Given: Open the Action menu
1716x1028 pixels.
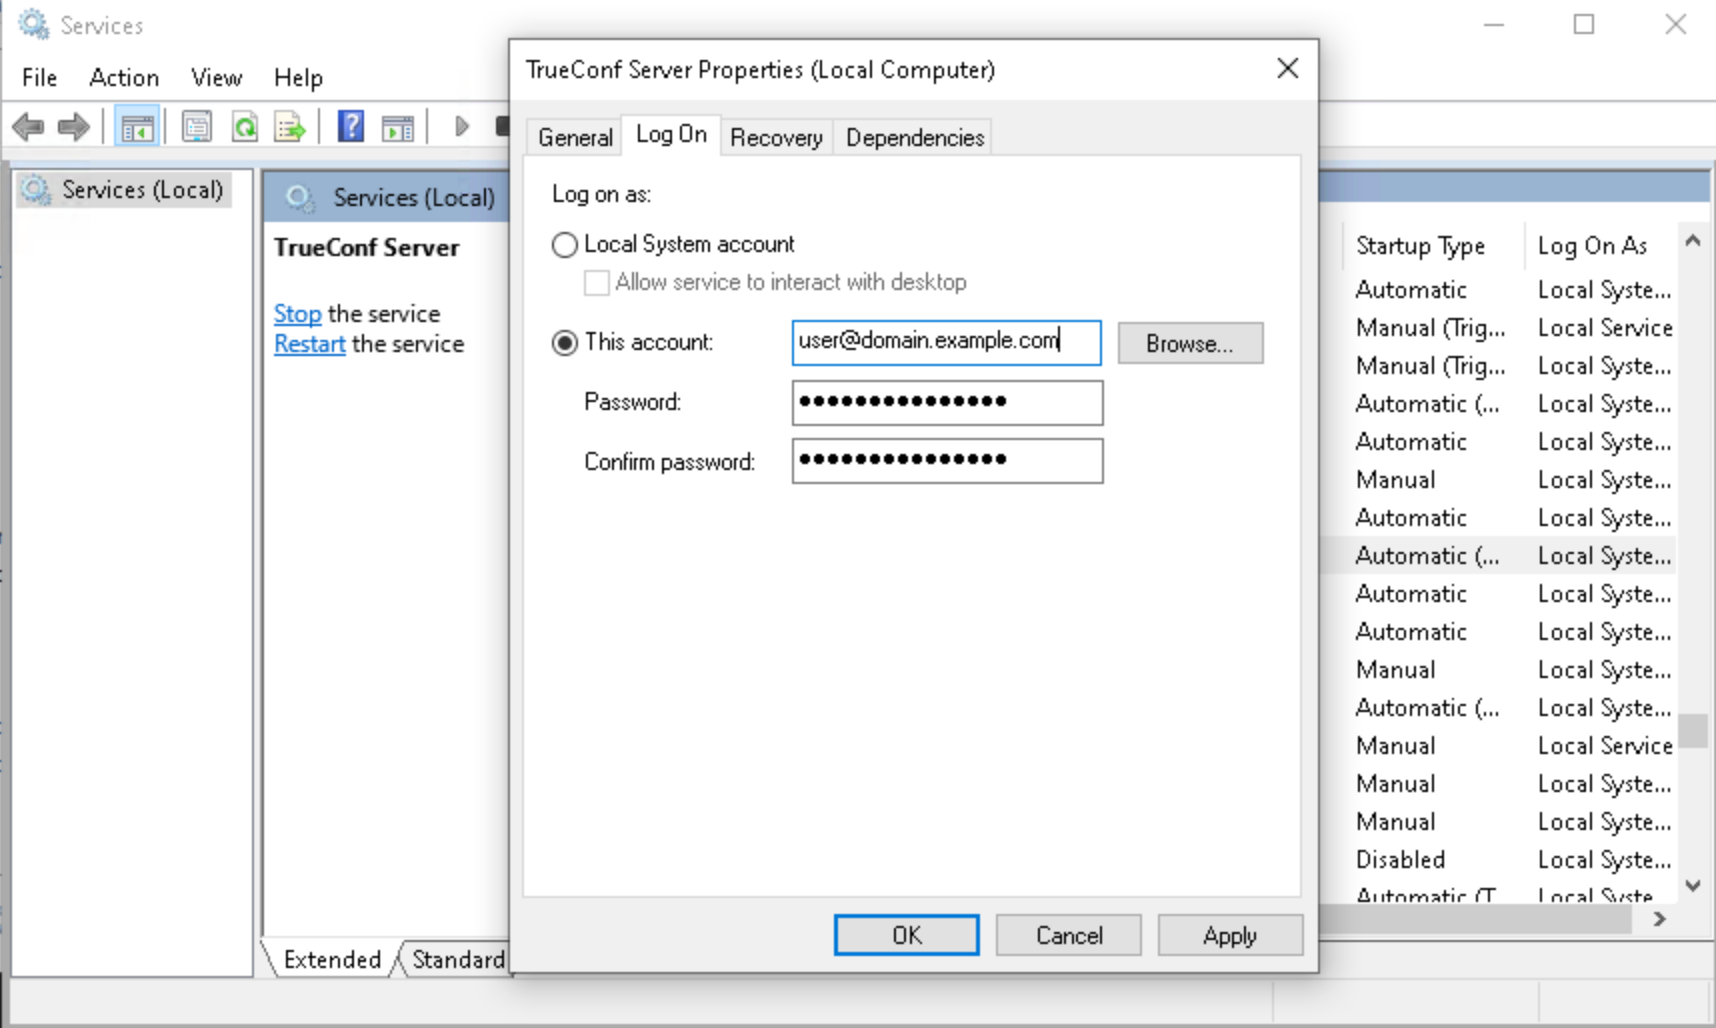Looking at the screenshot, I should coord(124,78).
